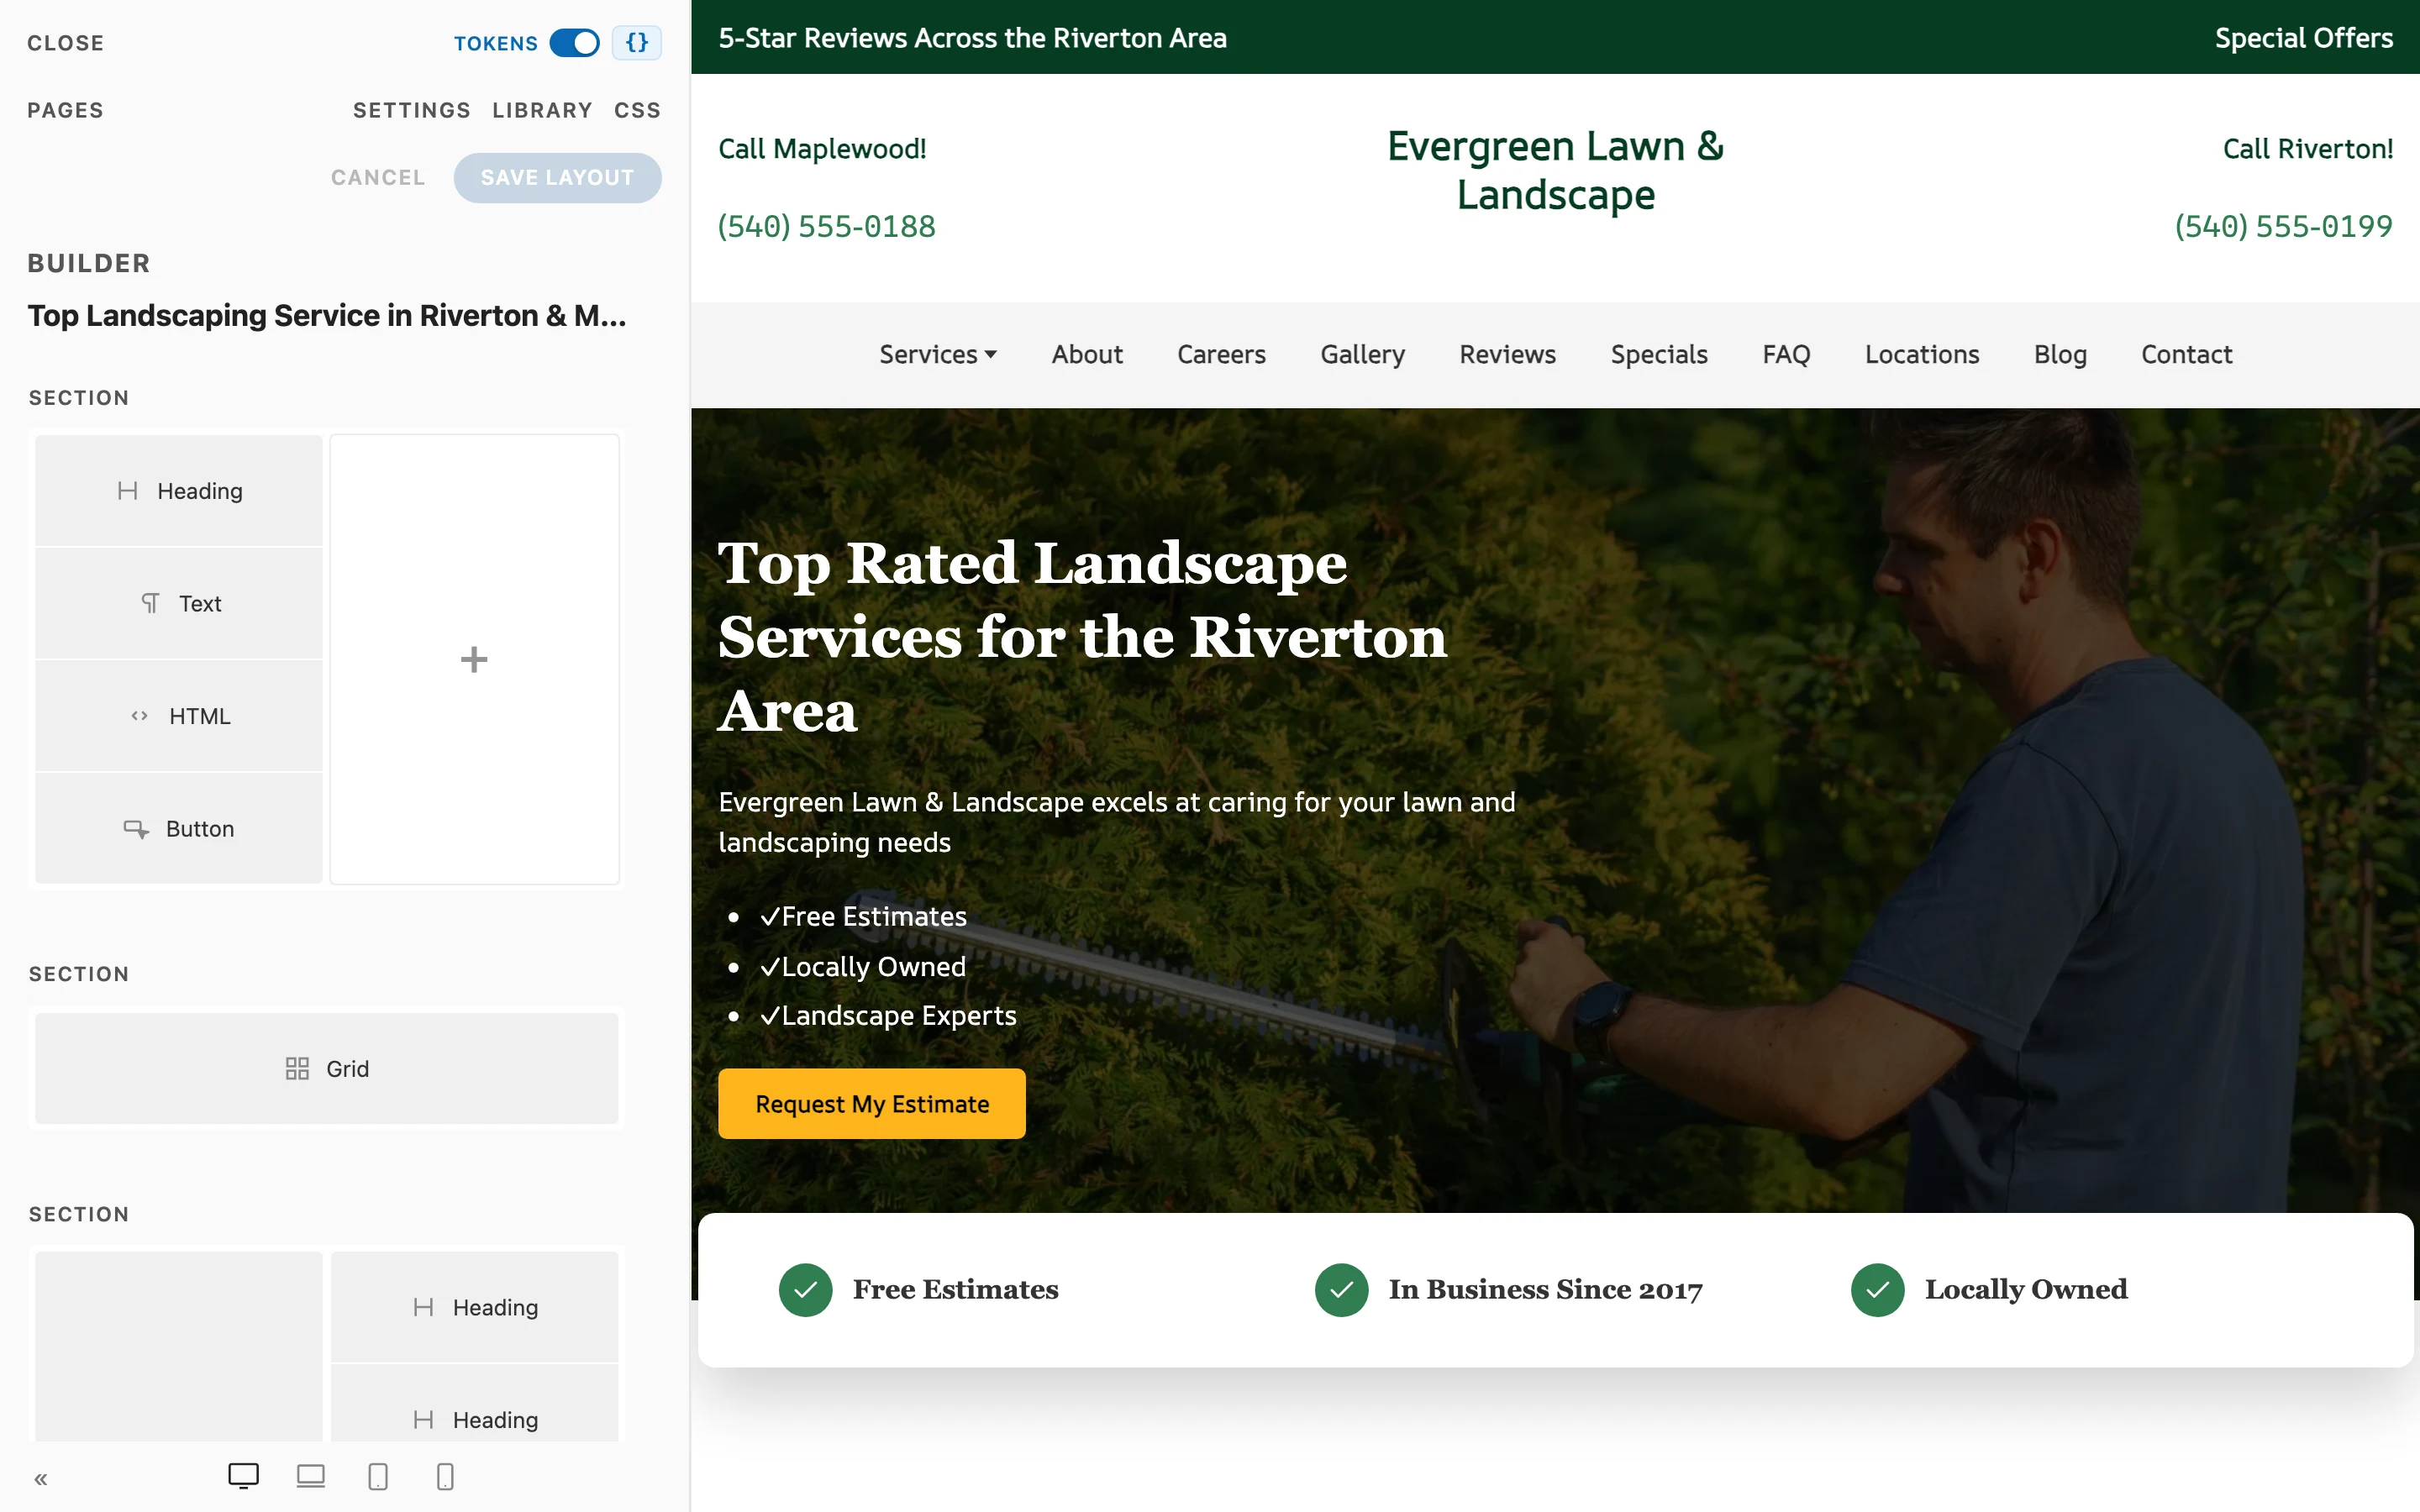Open the Careers nav link
The image size is (2420, 1512).
click(1221, 355)
